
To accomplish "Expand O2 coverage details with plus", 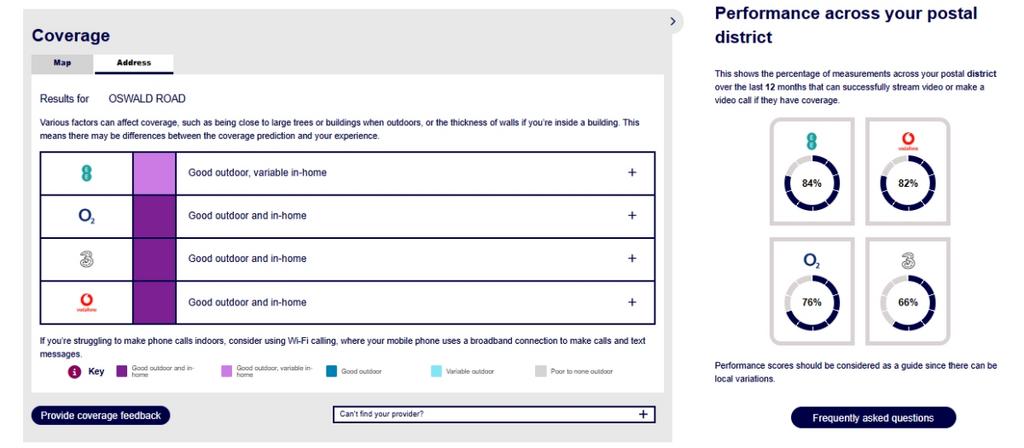I will pyautogui.click(x=632, y=216).
